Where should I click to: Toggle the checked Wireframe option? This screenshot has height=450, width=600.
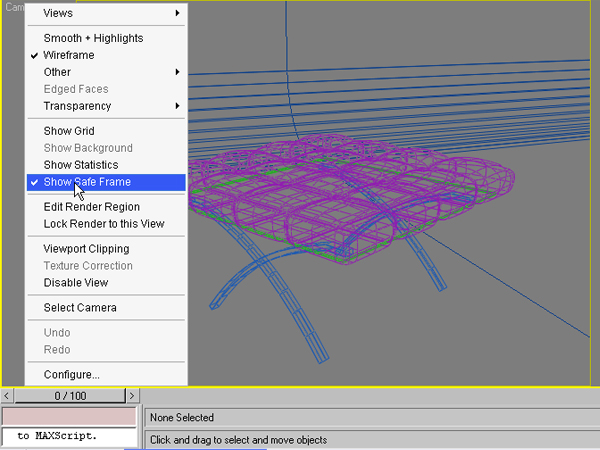pyautogui.click(x=106, y=55)
